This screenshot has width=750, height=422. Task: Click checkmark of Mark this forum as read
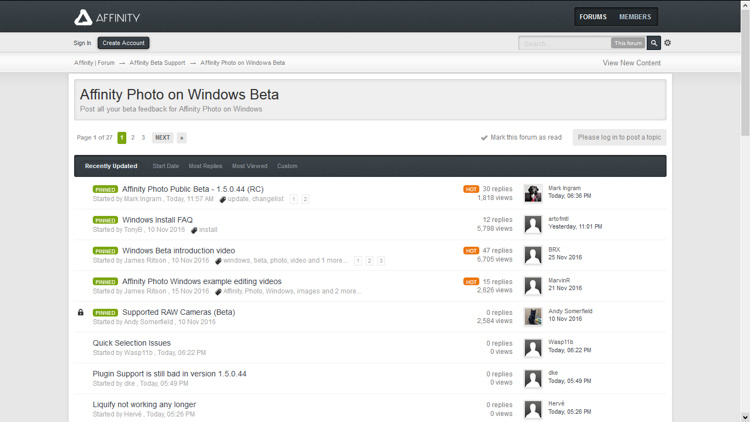484,138
